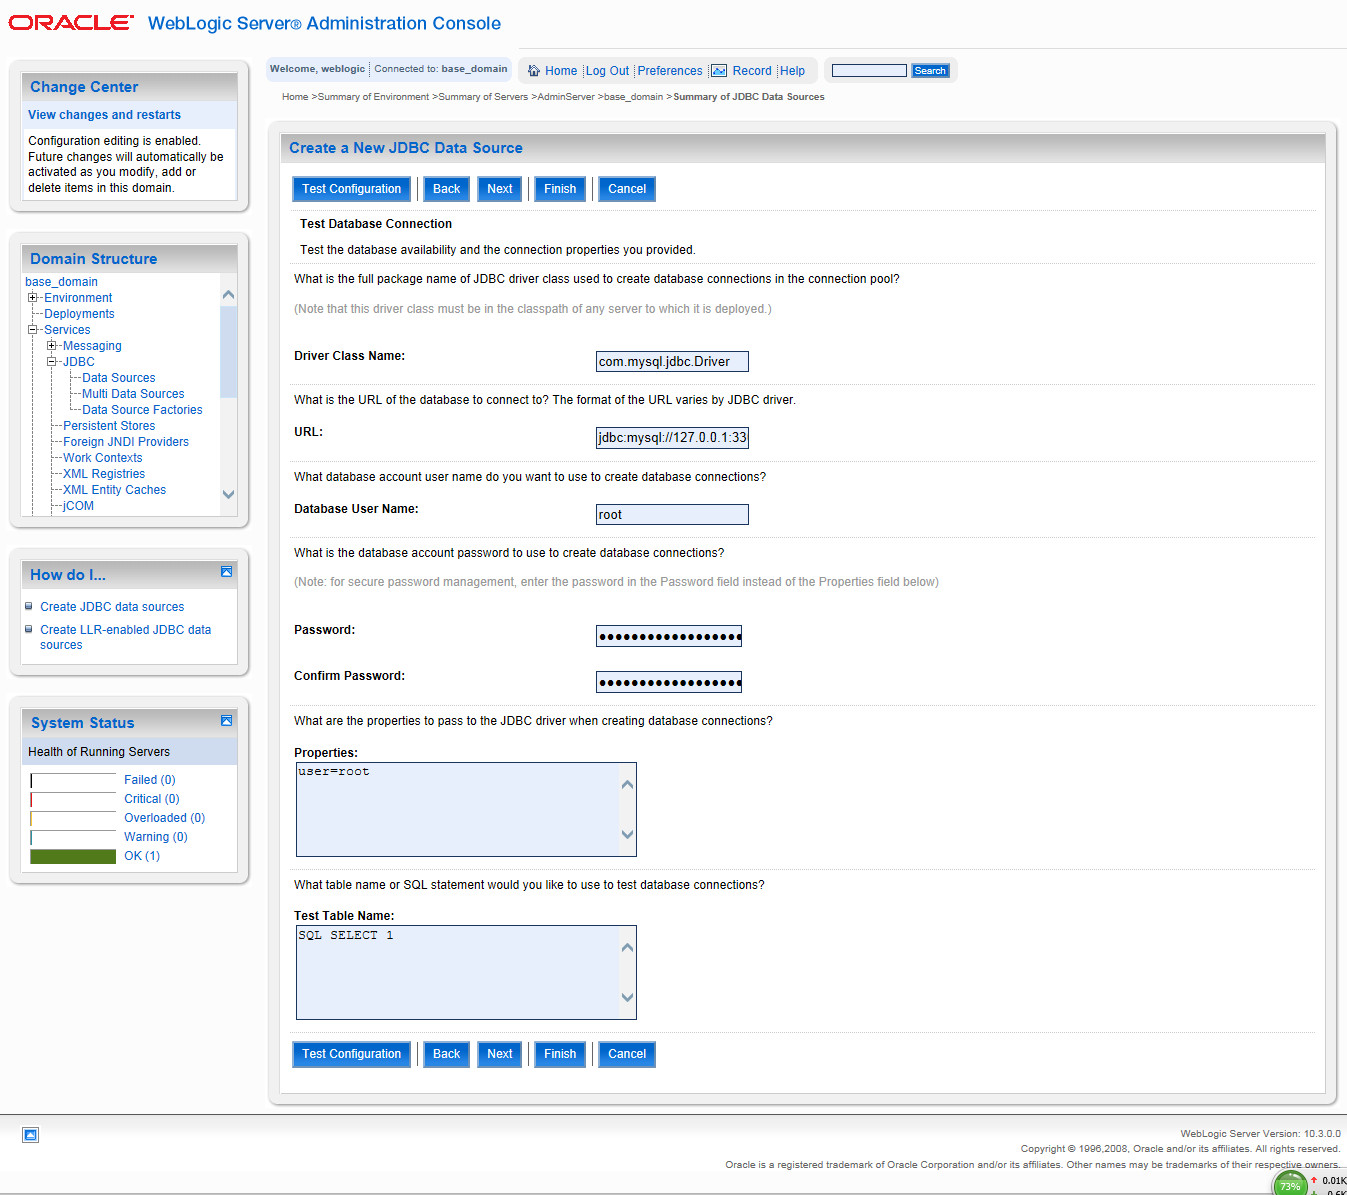Click the Password field
Viewport: 1347px width, 1195px height.
(669, 636)
